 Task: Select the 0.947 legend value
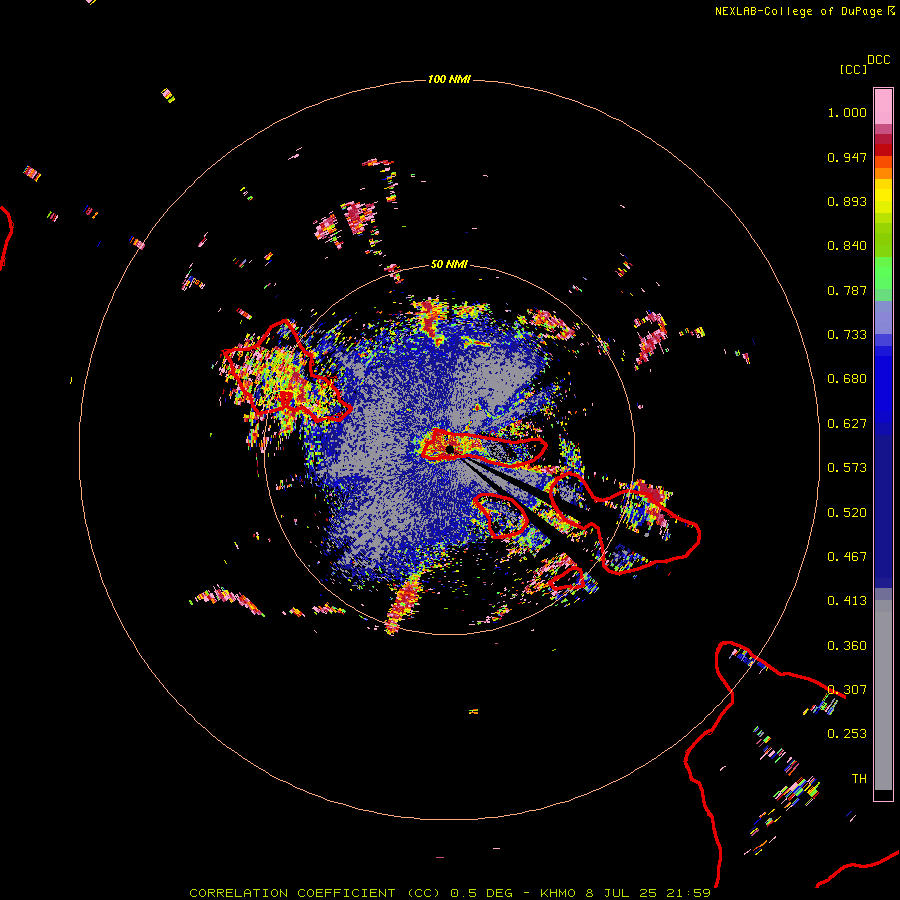click(x=847, y=157)
